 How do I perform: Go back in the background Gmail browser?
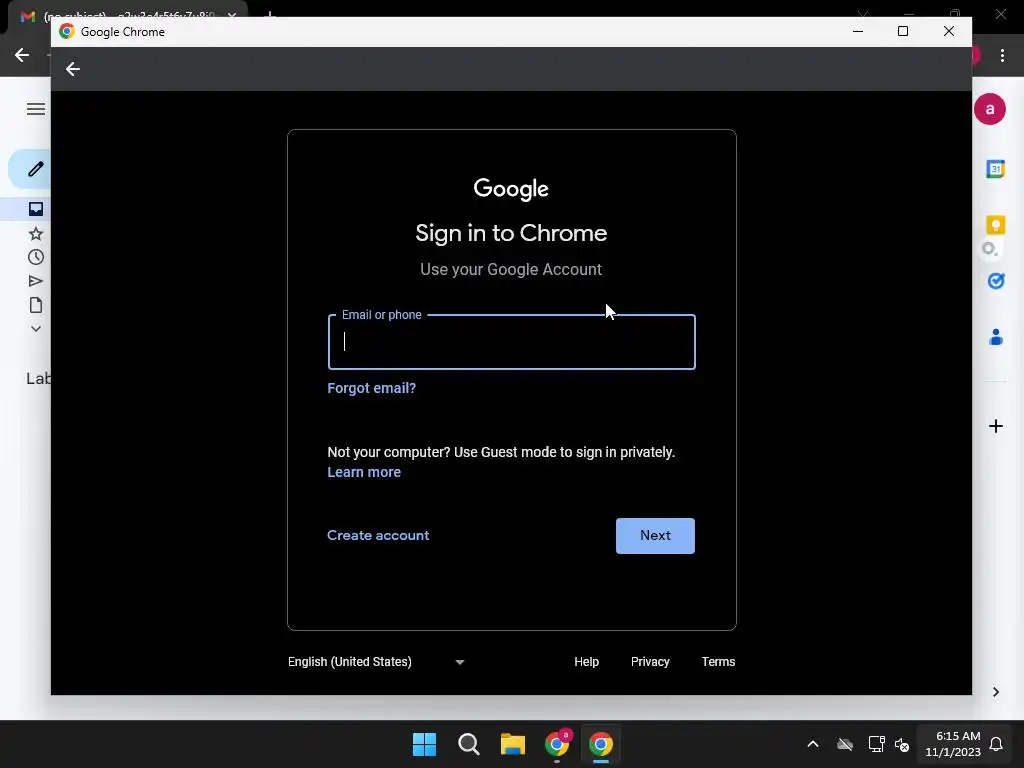22,56
